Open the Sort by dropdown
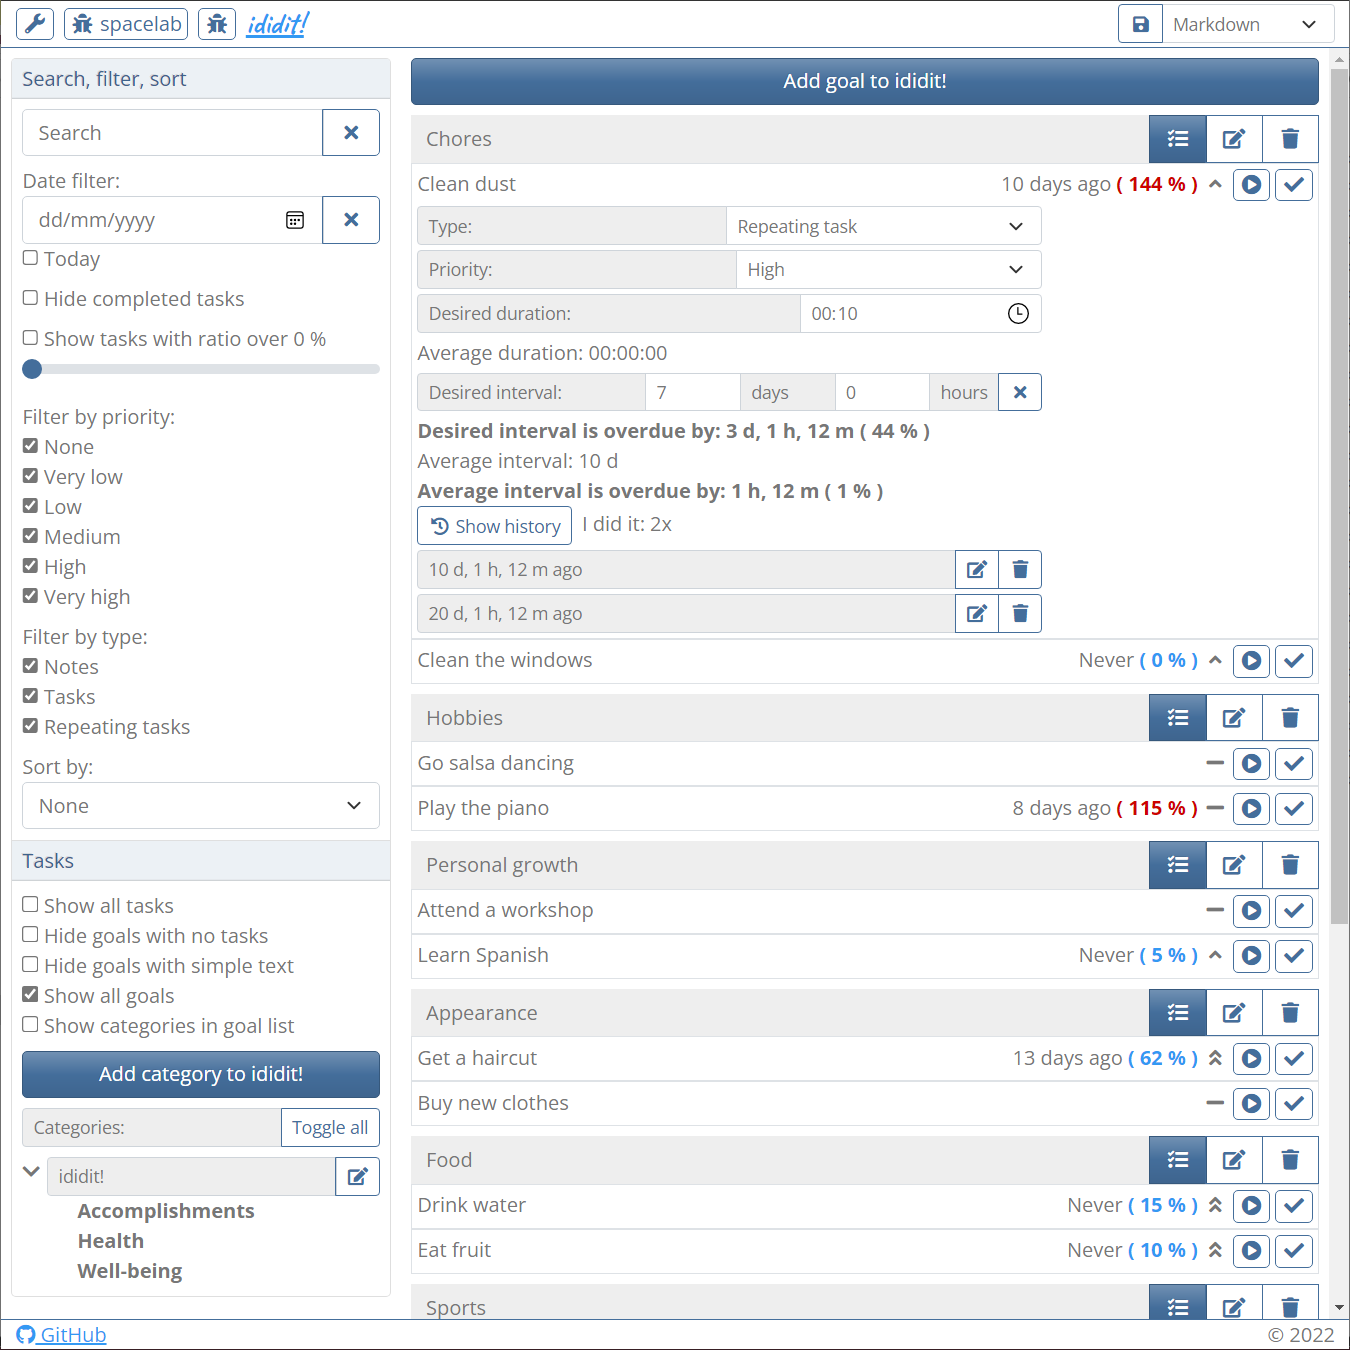Screen dimensions: 1350x1350 pos(201,806)
